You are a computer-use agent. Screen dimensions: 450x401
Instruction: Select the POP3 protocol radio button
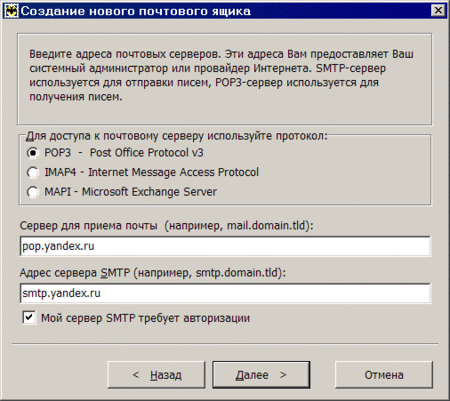pyautogui.click(x=32, y=153)
